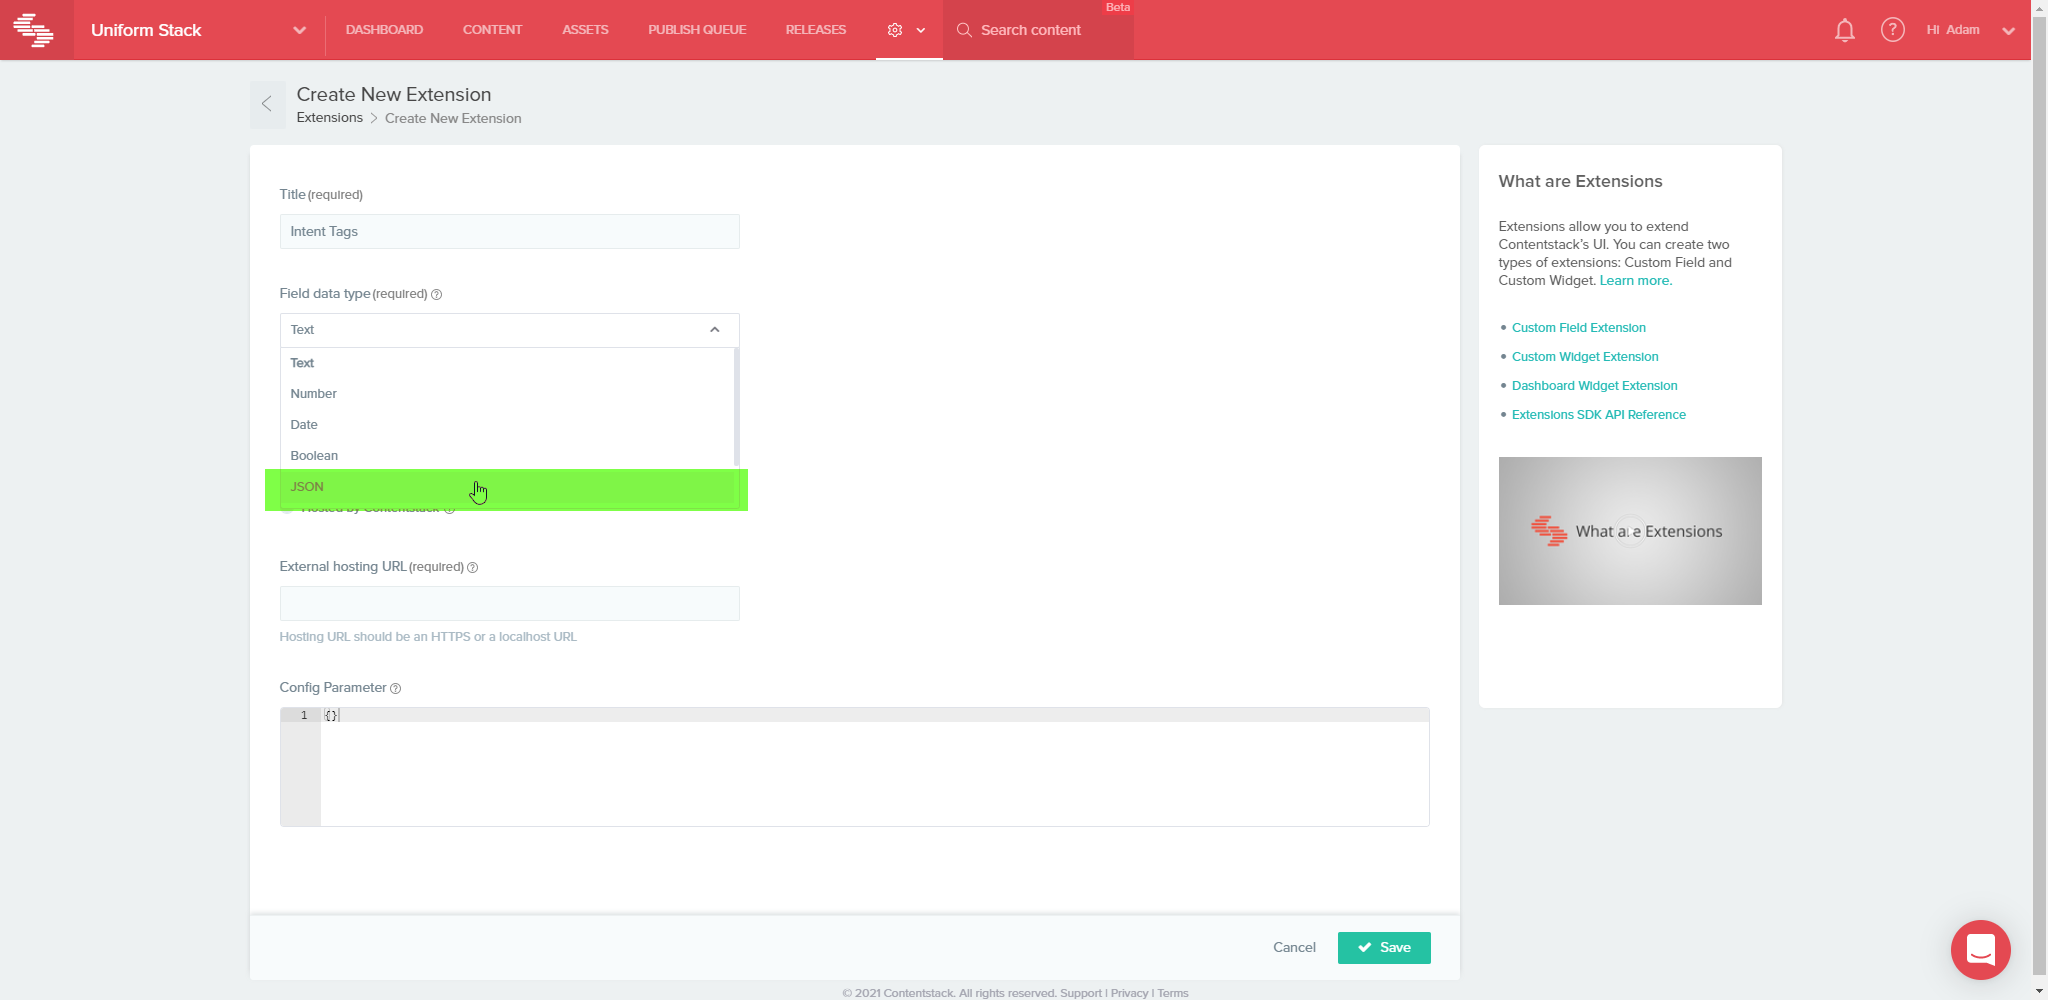Viewport: 2048px width, 1000px height.
Task: Open the Publish Queue tab
Action: 697,30
